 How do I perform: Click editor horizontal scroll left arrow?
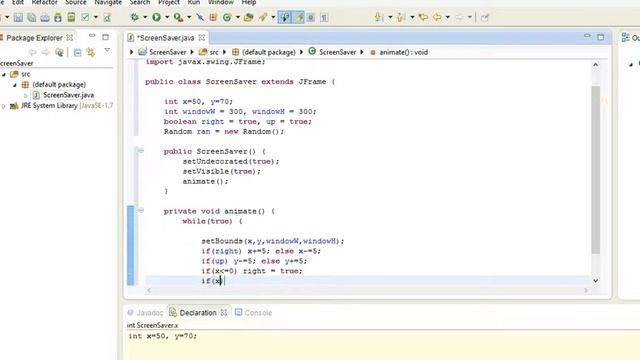point(149,290)
